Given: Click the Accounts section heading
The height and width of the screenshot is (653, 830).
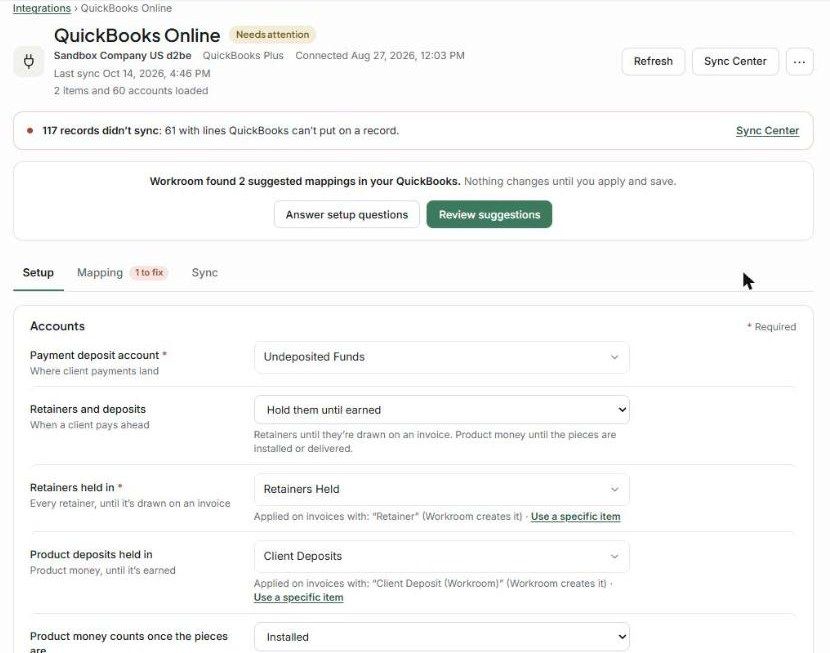Looking at the screenshot, I should pyautogui.click(x=57, y=326).
